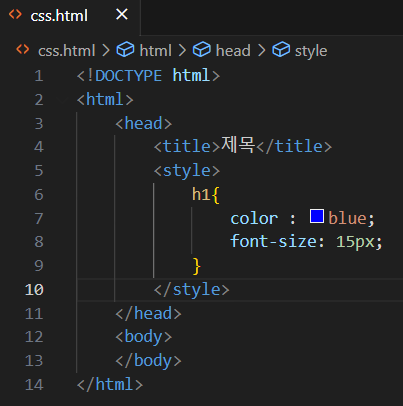This screenshot has width=403, height=406.
Task: Click line number 1 in the gutter
Action: click(39, 76)
